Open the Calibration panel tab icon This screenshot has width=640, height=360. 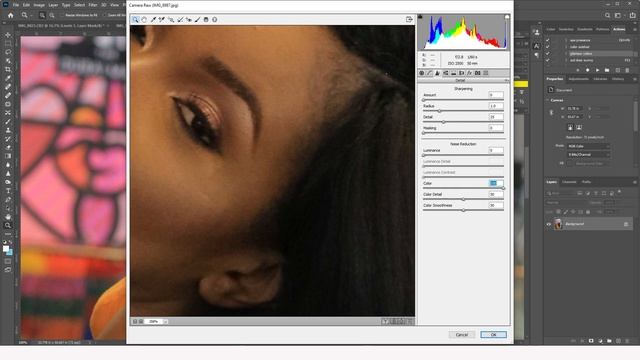pyautogui.click(x=478, y=73)
